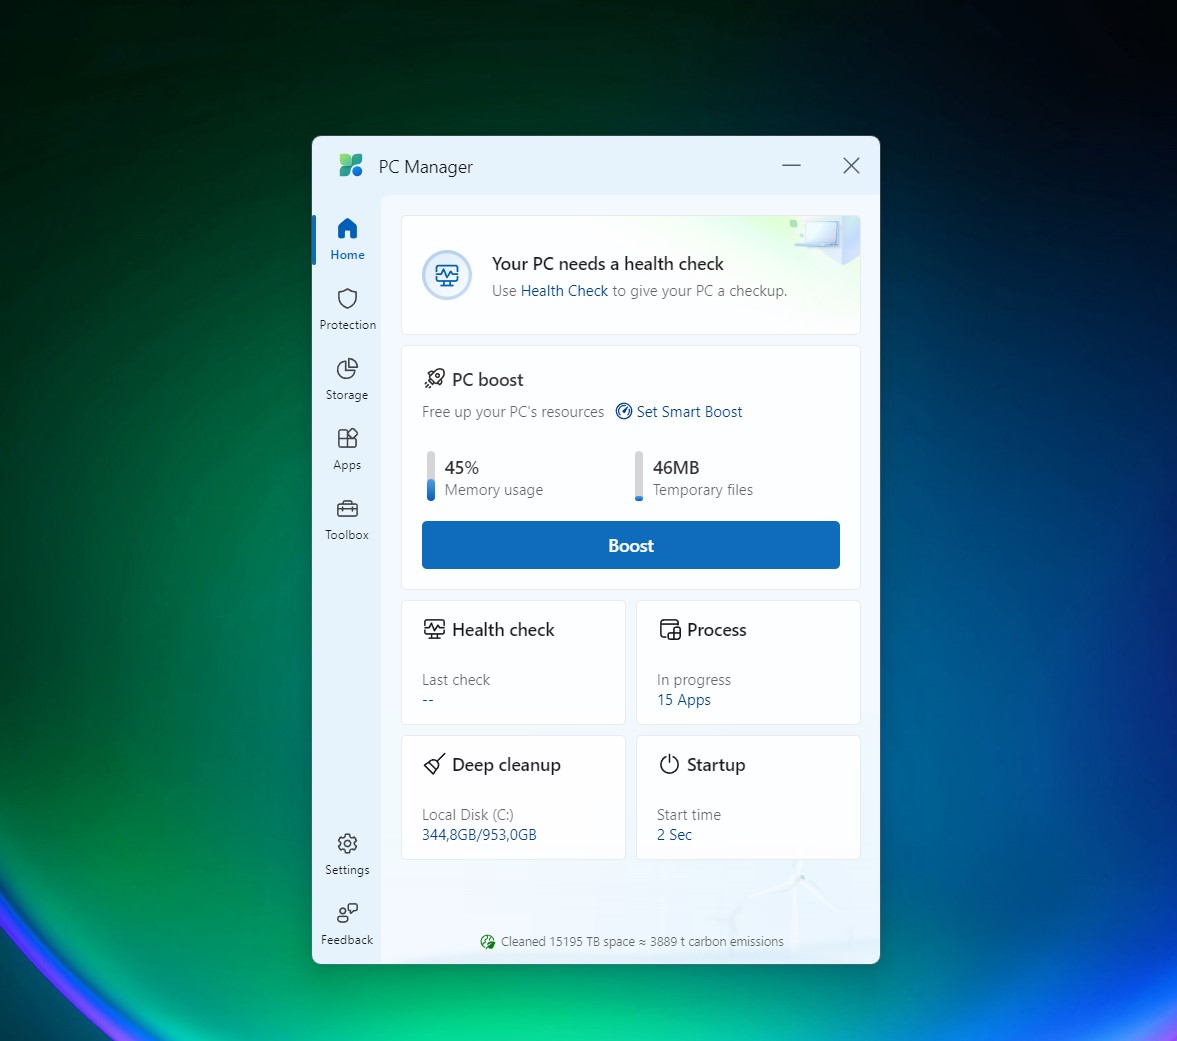The height and width of the screenshot is (1041, 1177).
Task: Click the Smart Boost gauge icon
Action: tap(624, 411)
